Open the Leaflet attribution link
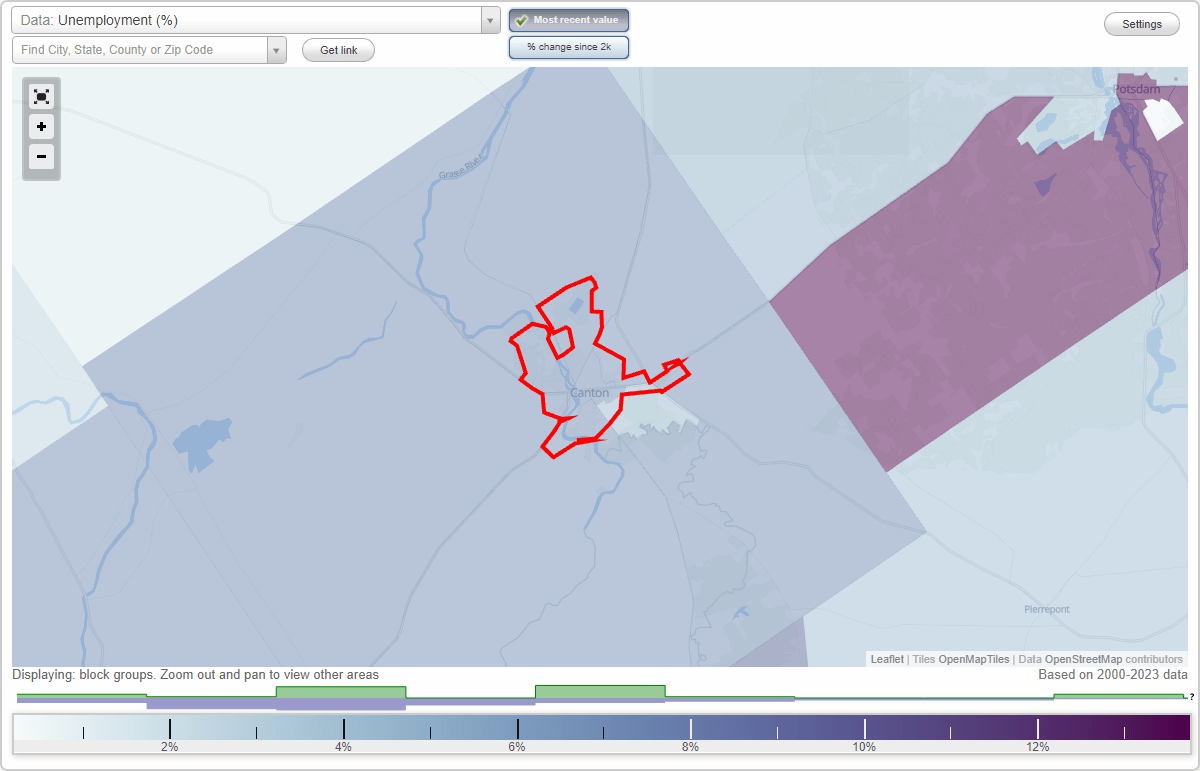 pyautogui.click(x=886, y=659)
